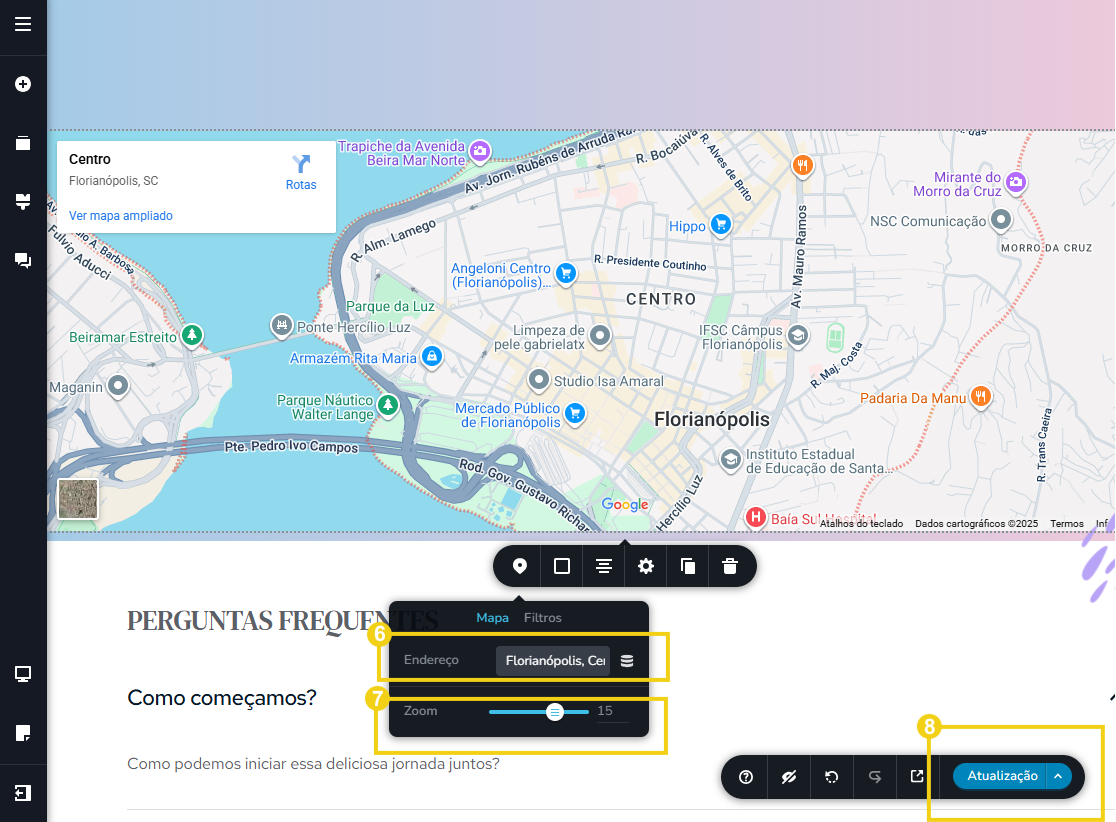
Task: Click Mercado Público de Florianópolis marker
Action: pyautogui.click(x=575, y=413)
